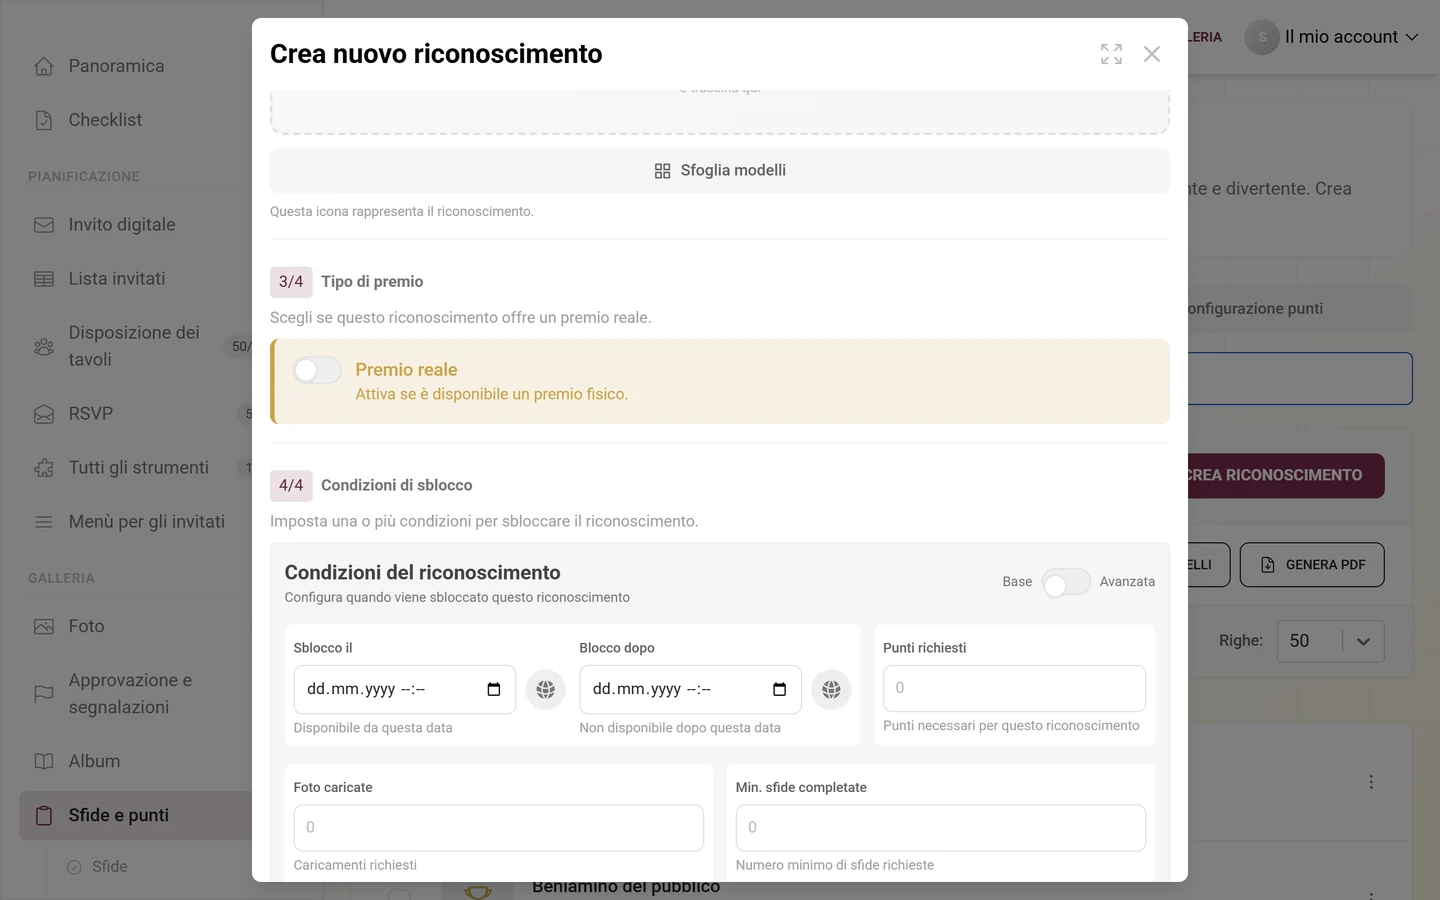
Task: Open the Righe rows-per-page dropdown
Action: pyautogui.click(x=1330, y=641)
